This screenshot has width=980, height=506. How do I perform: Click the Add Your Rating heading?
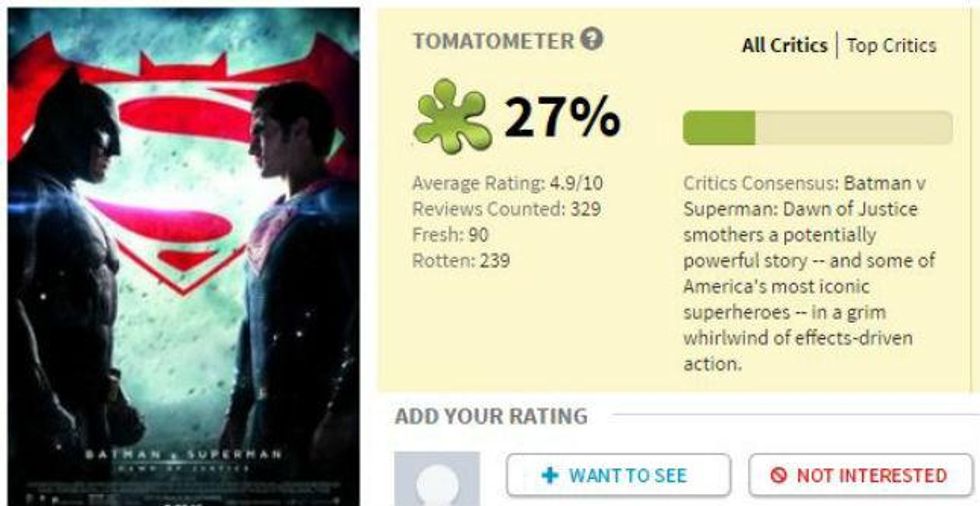point(491,416)
